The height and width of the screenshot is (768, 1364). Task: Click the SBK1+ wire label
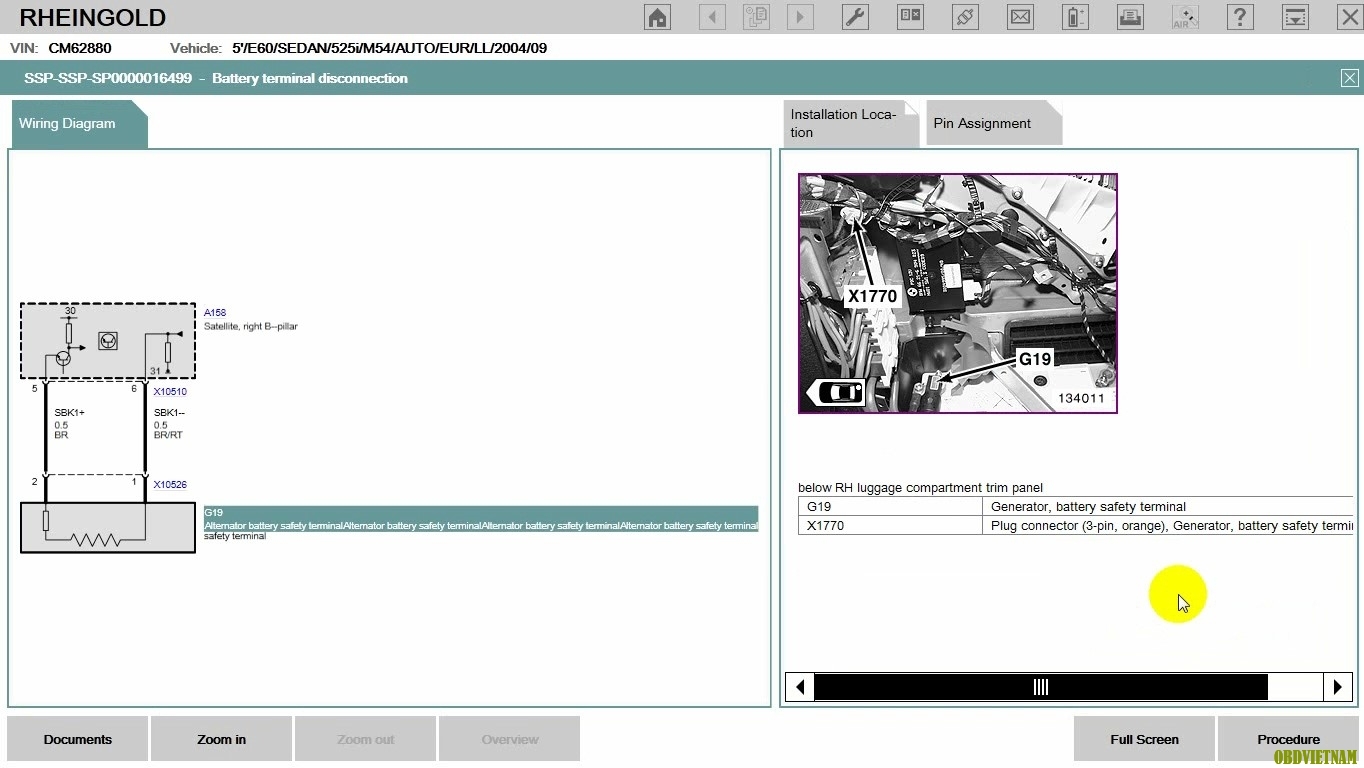[69, 413]
